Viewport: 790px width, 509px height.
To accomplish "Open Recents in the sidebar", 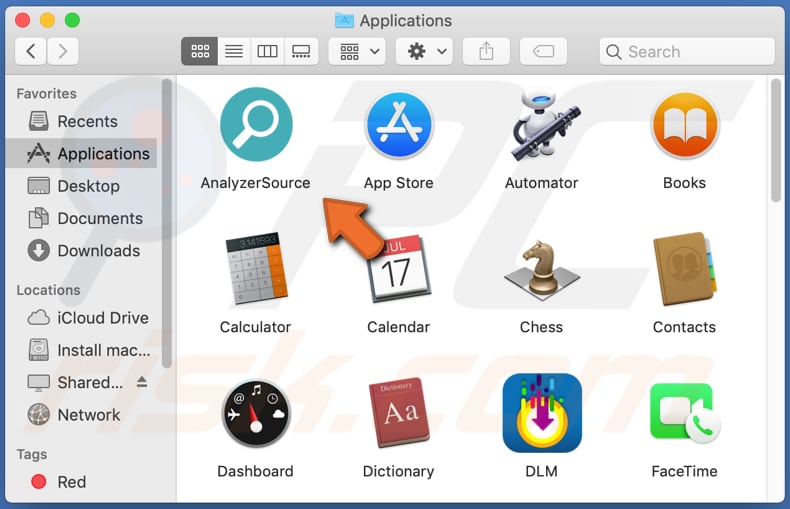I will coord(81,121).
